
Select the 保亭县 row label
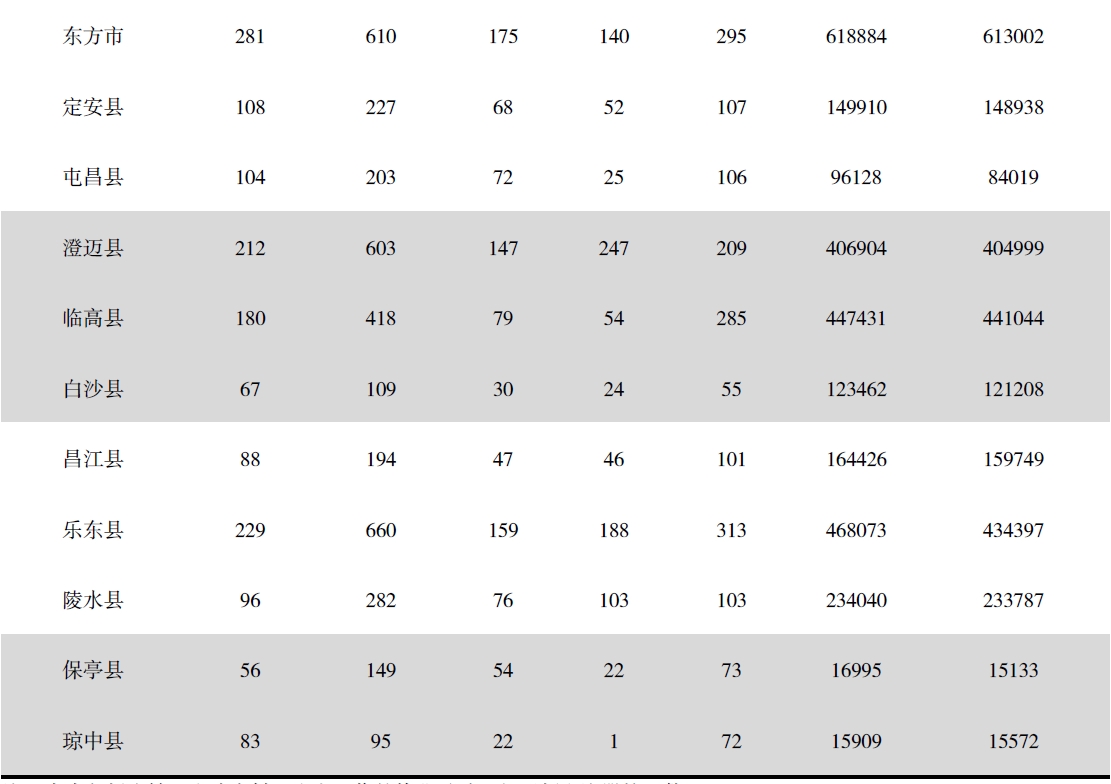(93, 671)
